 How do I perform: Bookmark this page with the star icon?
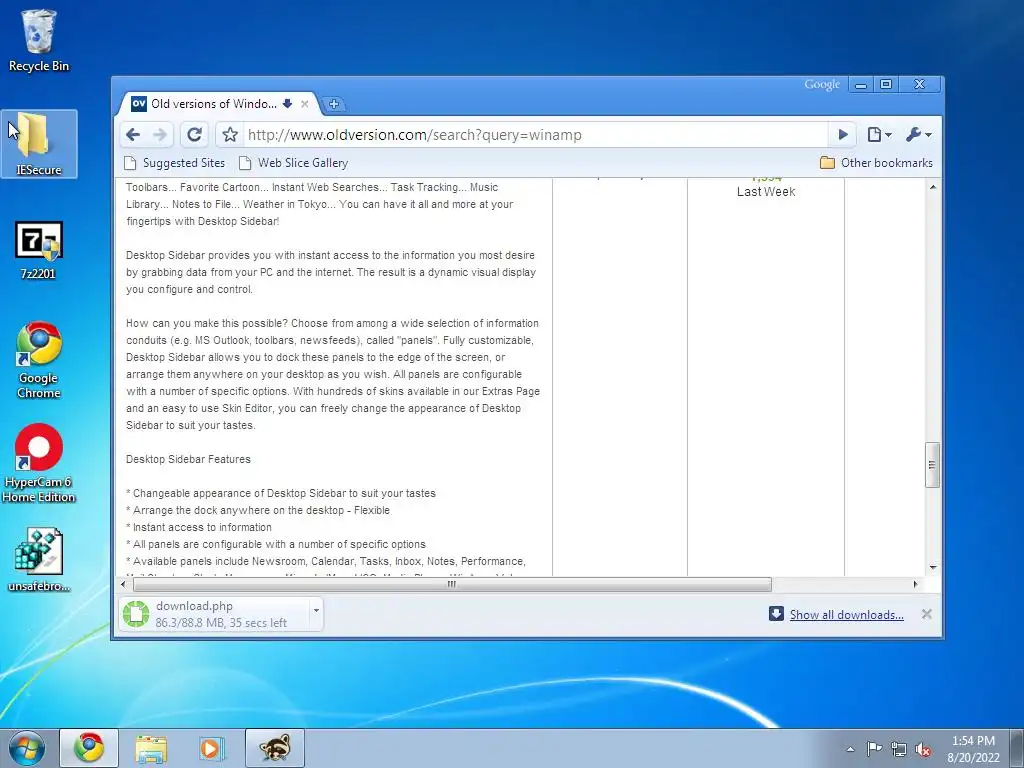tap(230, 135)
